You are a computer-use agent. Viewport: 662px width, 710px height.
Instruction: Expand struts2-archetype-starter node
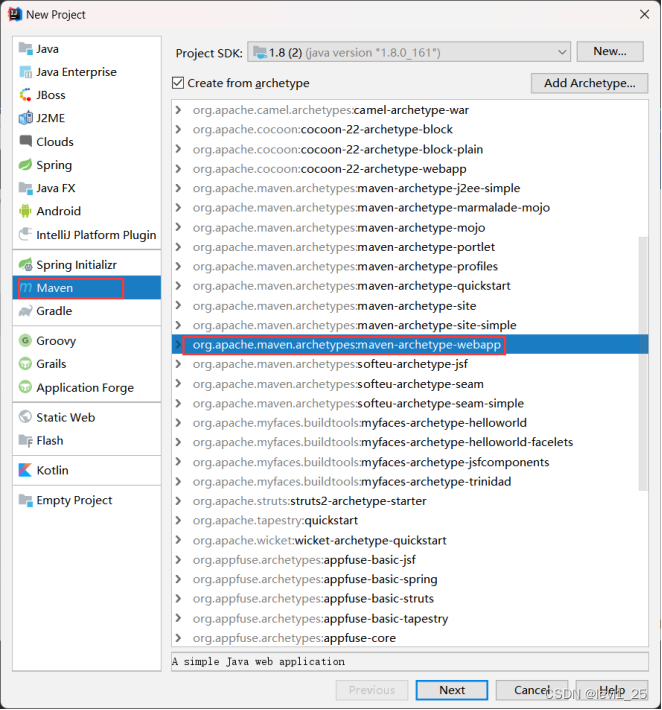point(178,501)
